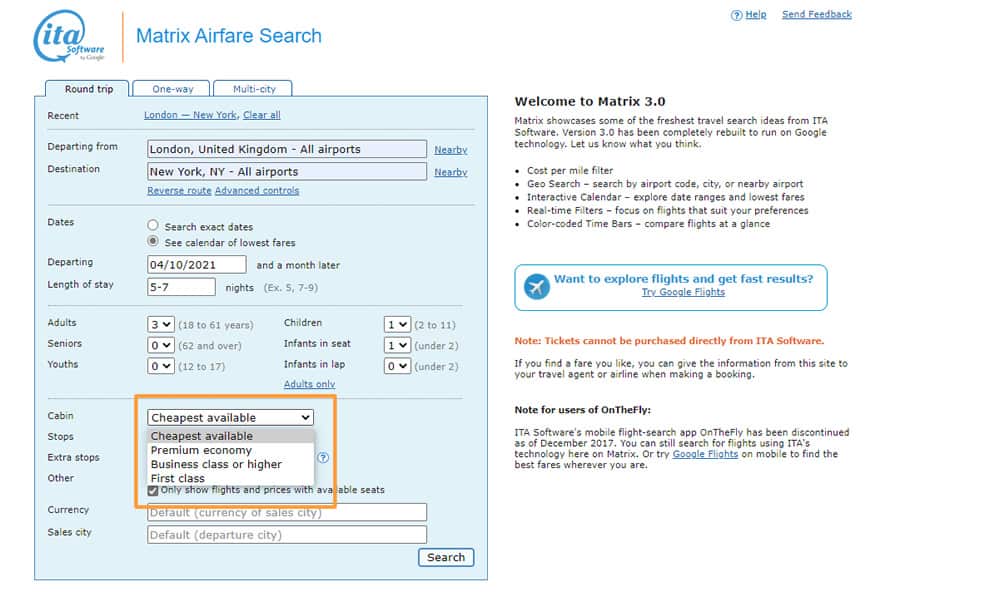This screenshot has width=1000, height=592.
Task: Open the Help link
Action: tap(756, 15)
